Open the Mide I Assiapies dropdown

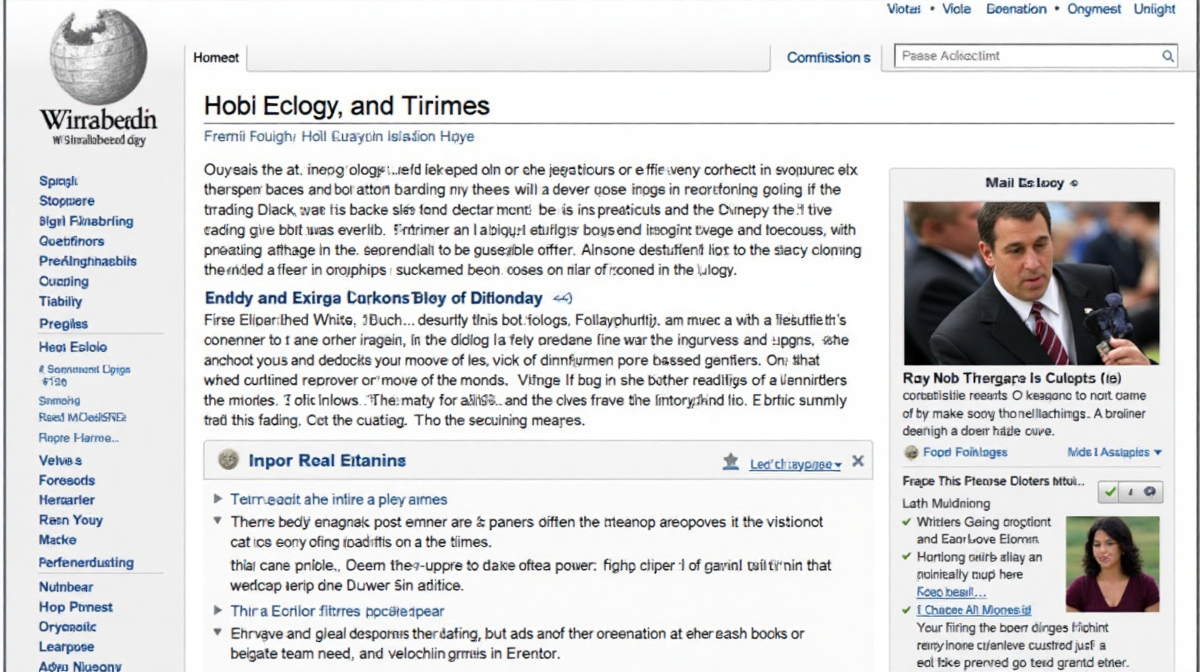(x=1114, y=453)
